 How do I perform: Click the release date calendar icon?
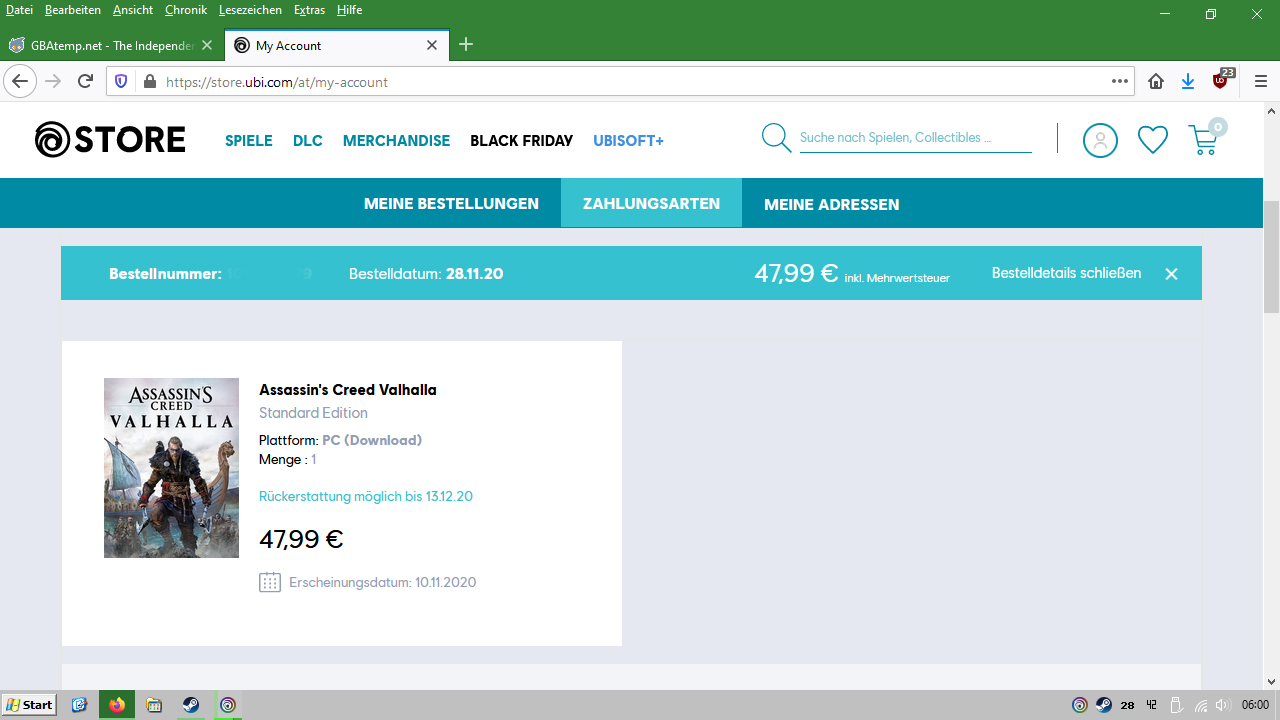(270, 582)
